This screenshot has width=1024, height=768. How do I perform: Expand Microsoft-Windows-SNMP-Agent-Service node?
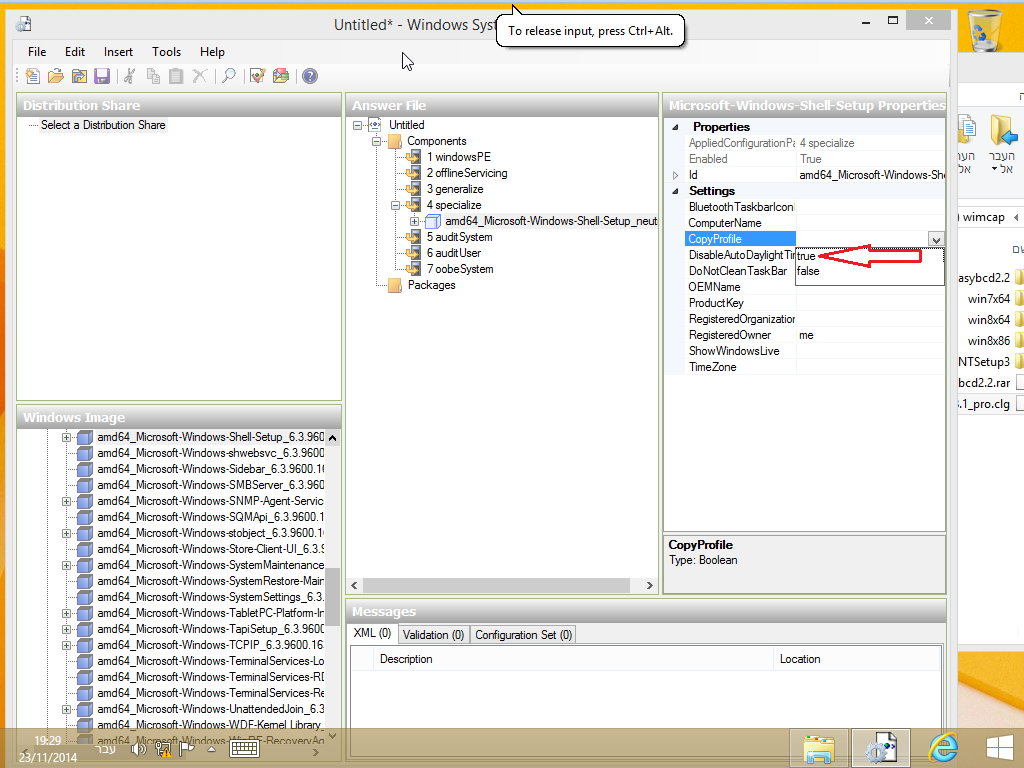click(x=67, y=502)
